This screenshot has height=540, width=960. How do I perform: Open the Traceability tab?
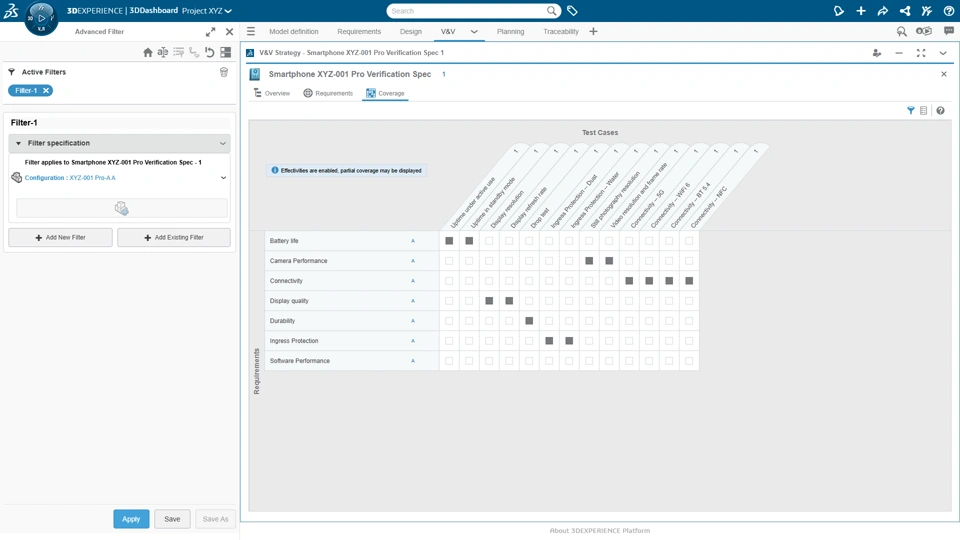point(561,31)
